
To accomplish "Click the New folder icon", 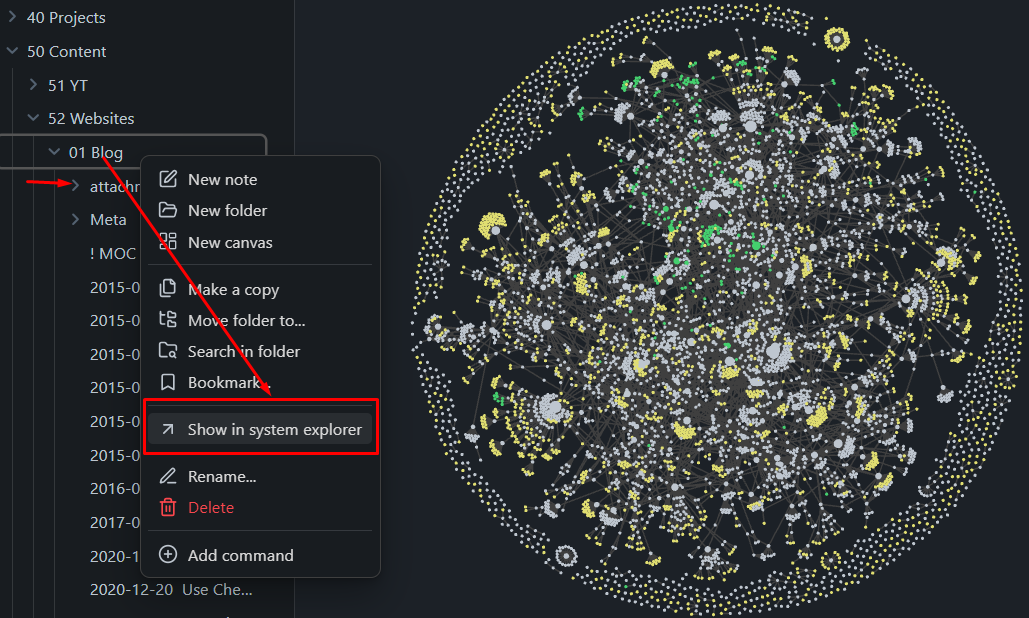I will [x=168, y=210].
